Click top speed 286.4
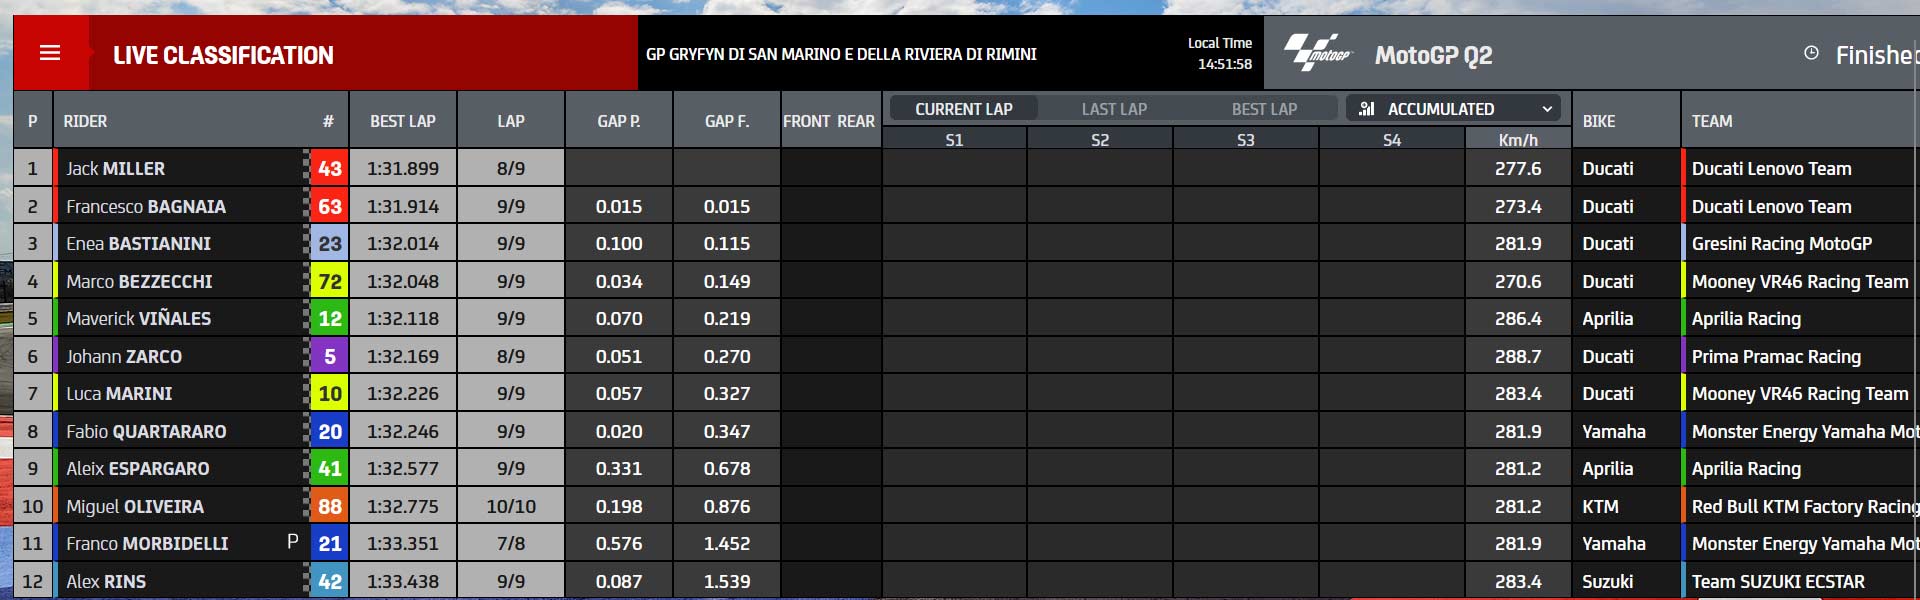1920x600 pixels. 1518,319
